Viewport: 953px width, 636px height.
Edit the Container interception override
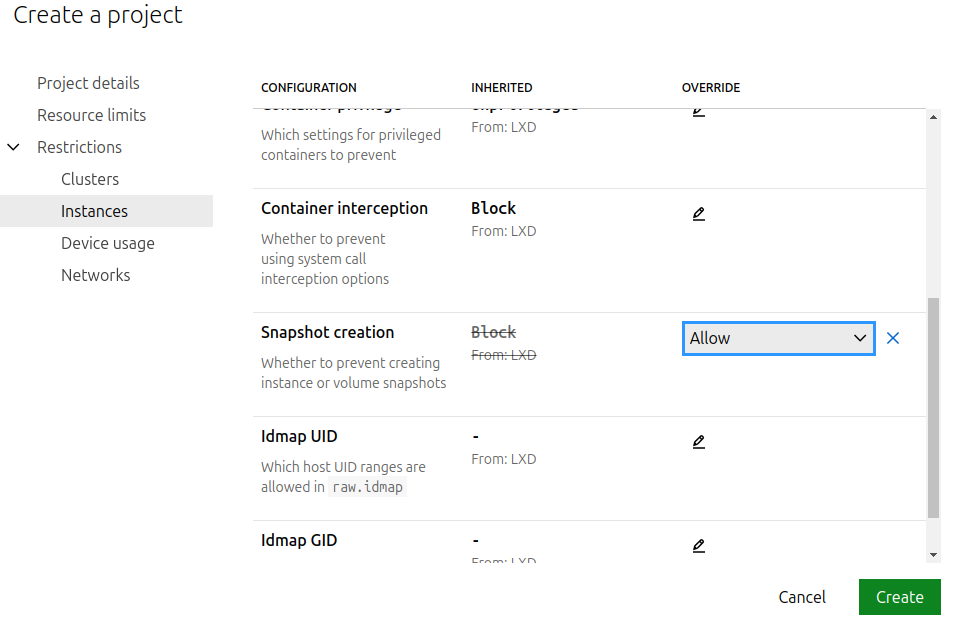[x=698, y=214]
